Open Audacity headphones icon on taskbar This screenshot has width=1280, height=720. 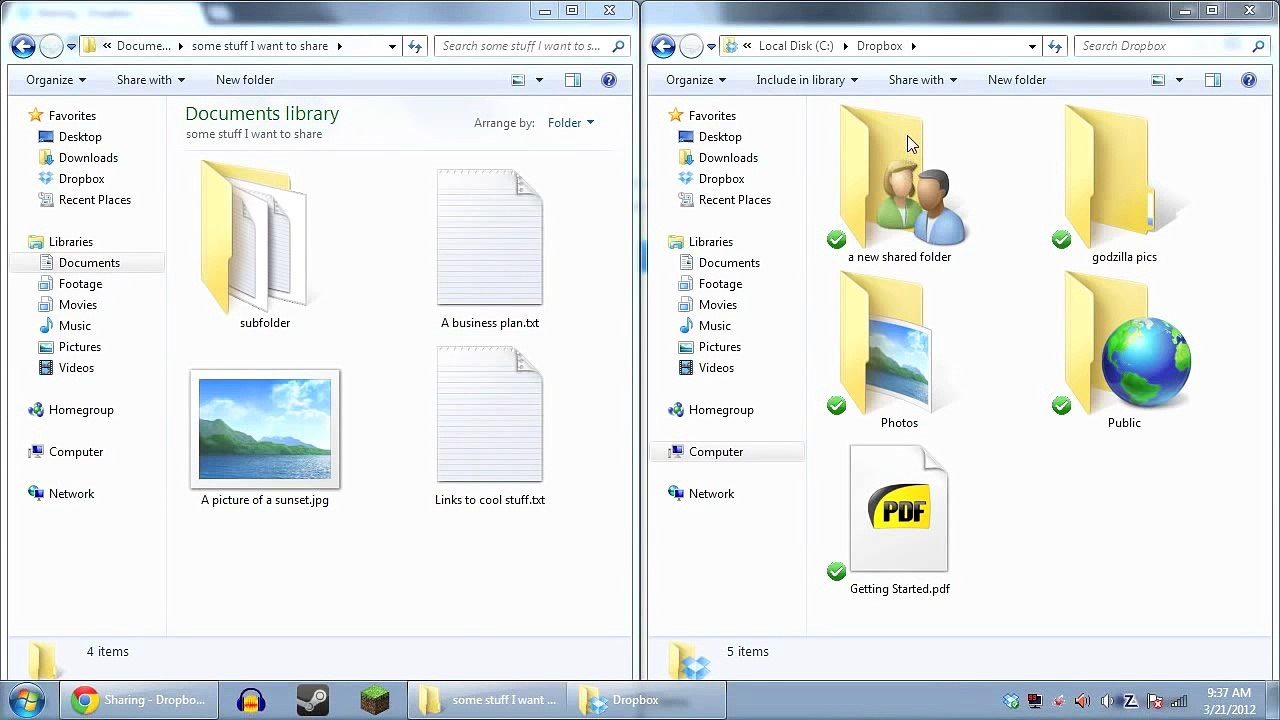click(250, 701)
